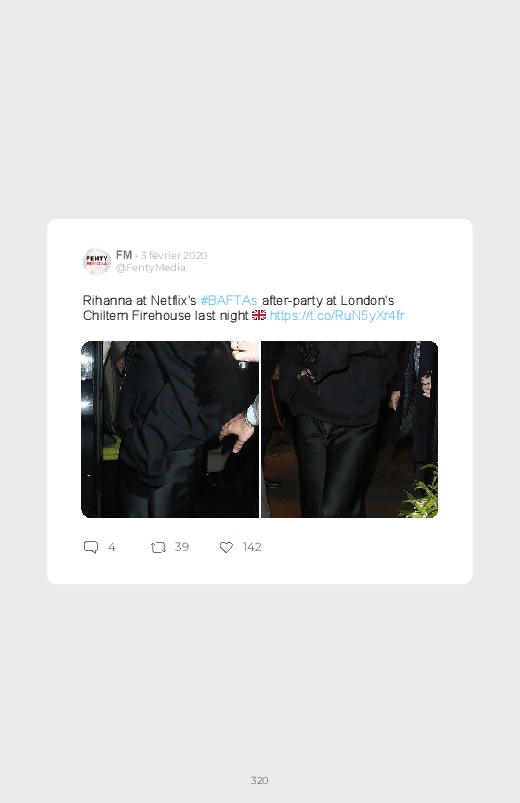Like the tweet with the heart icon
Image resolution: width=520 pixels, height=803 pixels.
click(226, 547)
